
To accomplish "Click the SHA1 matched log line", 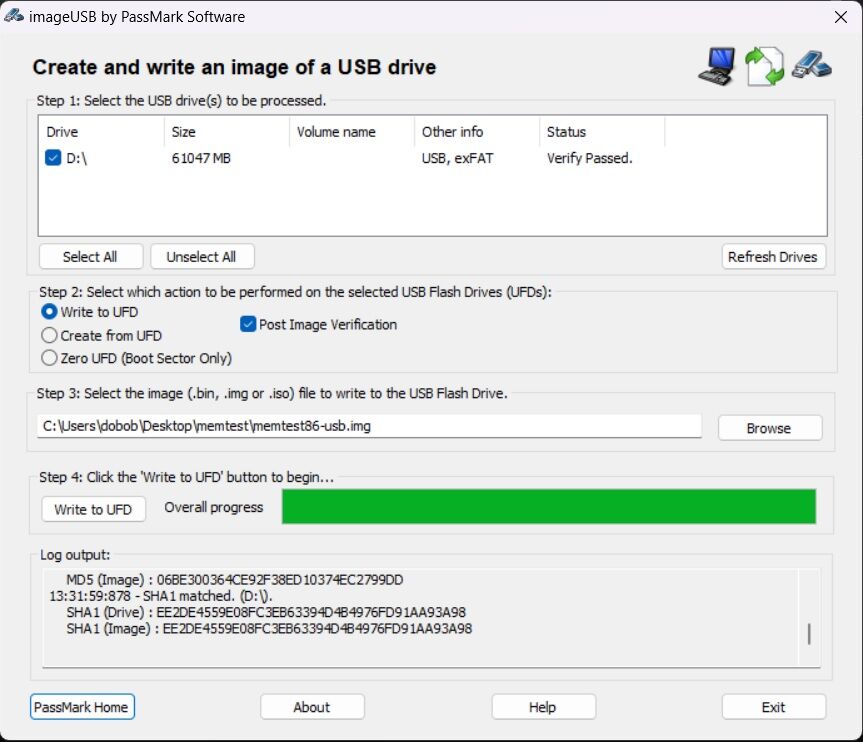I will pos(161,596).
